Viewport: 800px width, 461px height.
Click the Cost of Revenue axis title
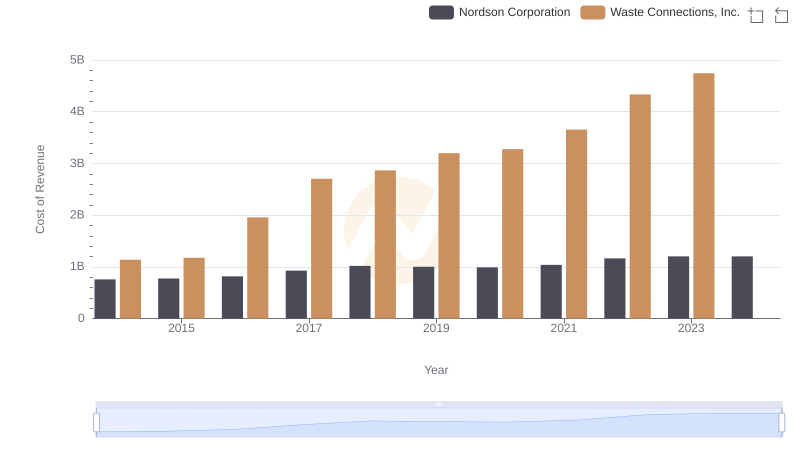[40, 189]
